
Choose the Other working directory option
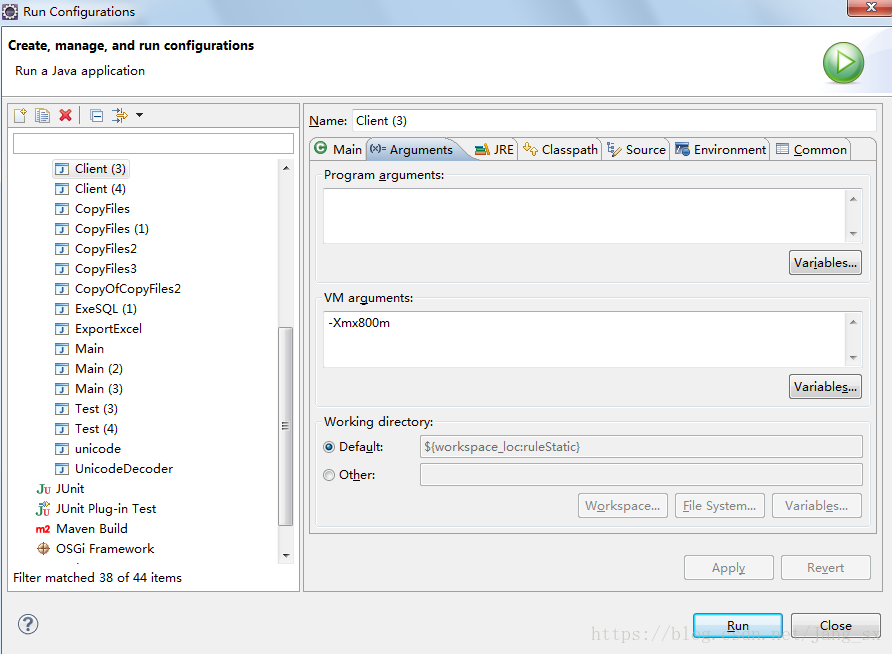329,475
